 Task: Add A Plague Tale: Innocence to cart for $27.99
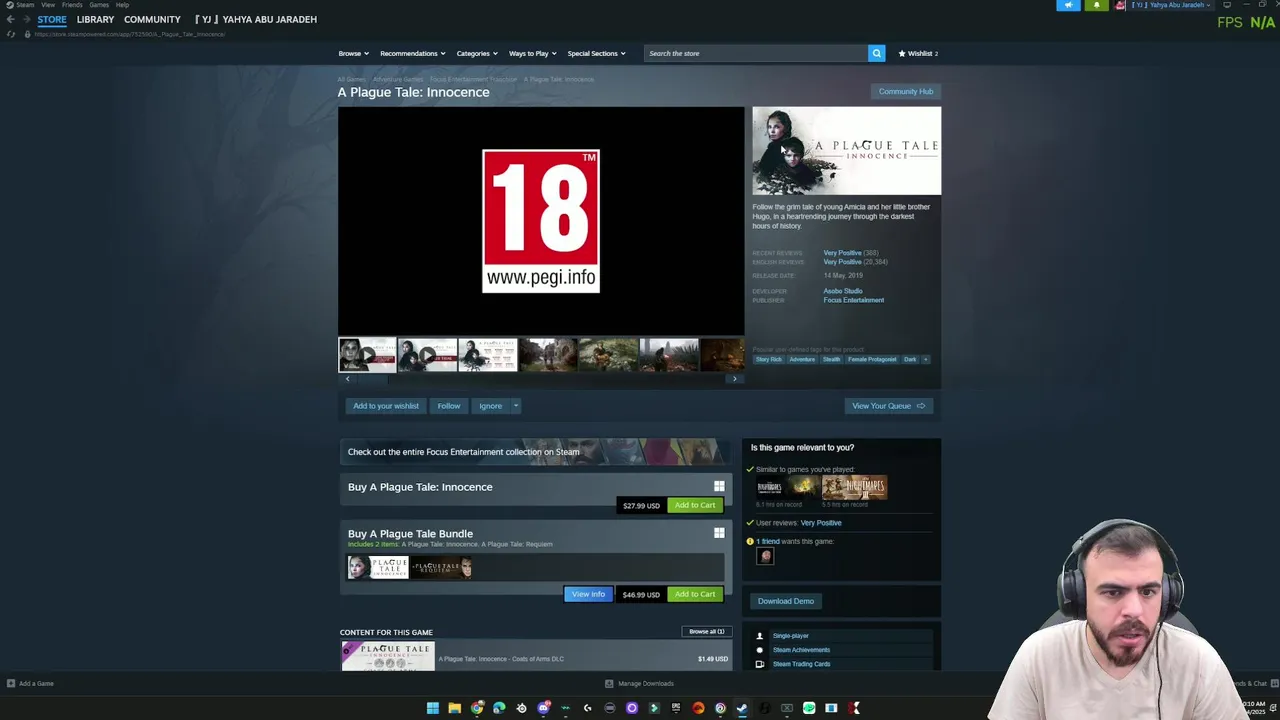click(695, 505)
